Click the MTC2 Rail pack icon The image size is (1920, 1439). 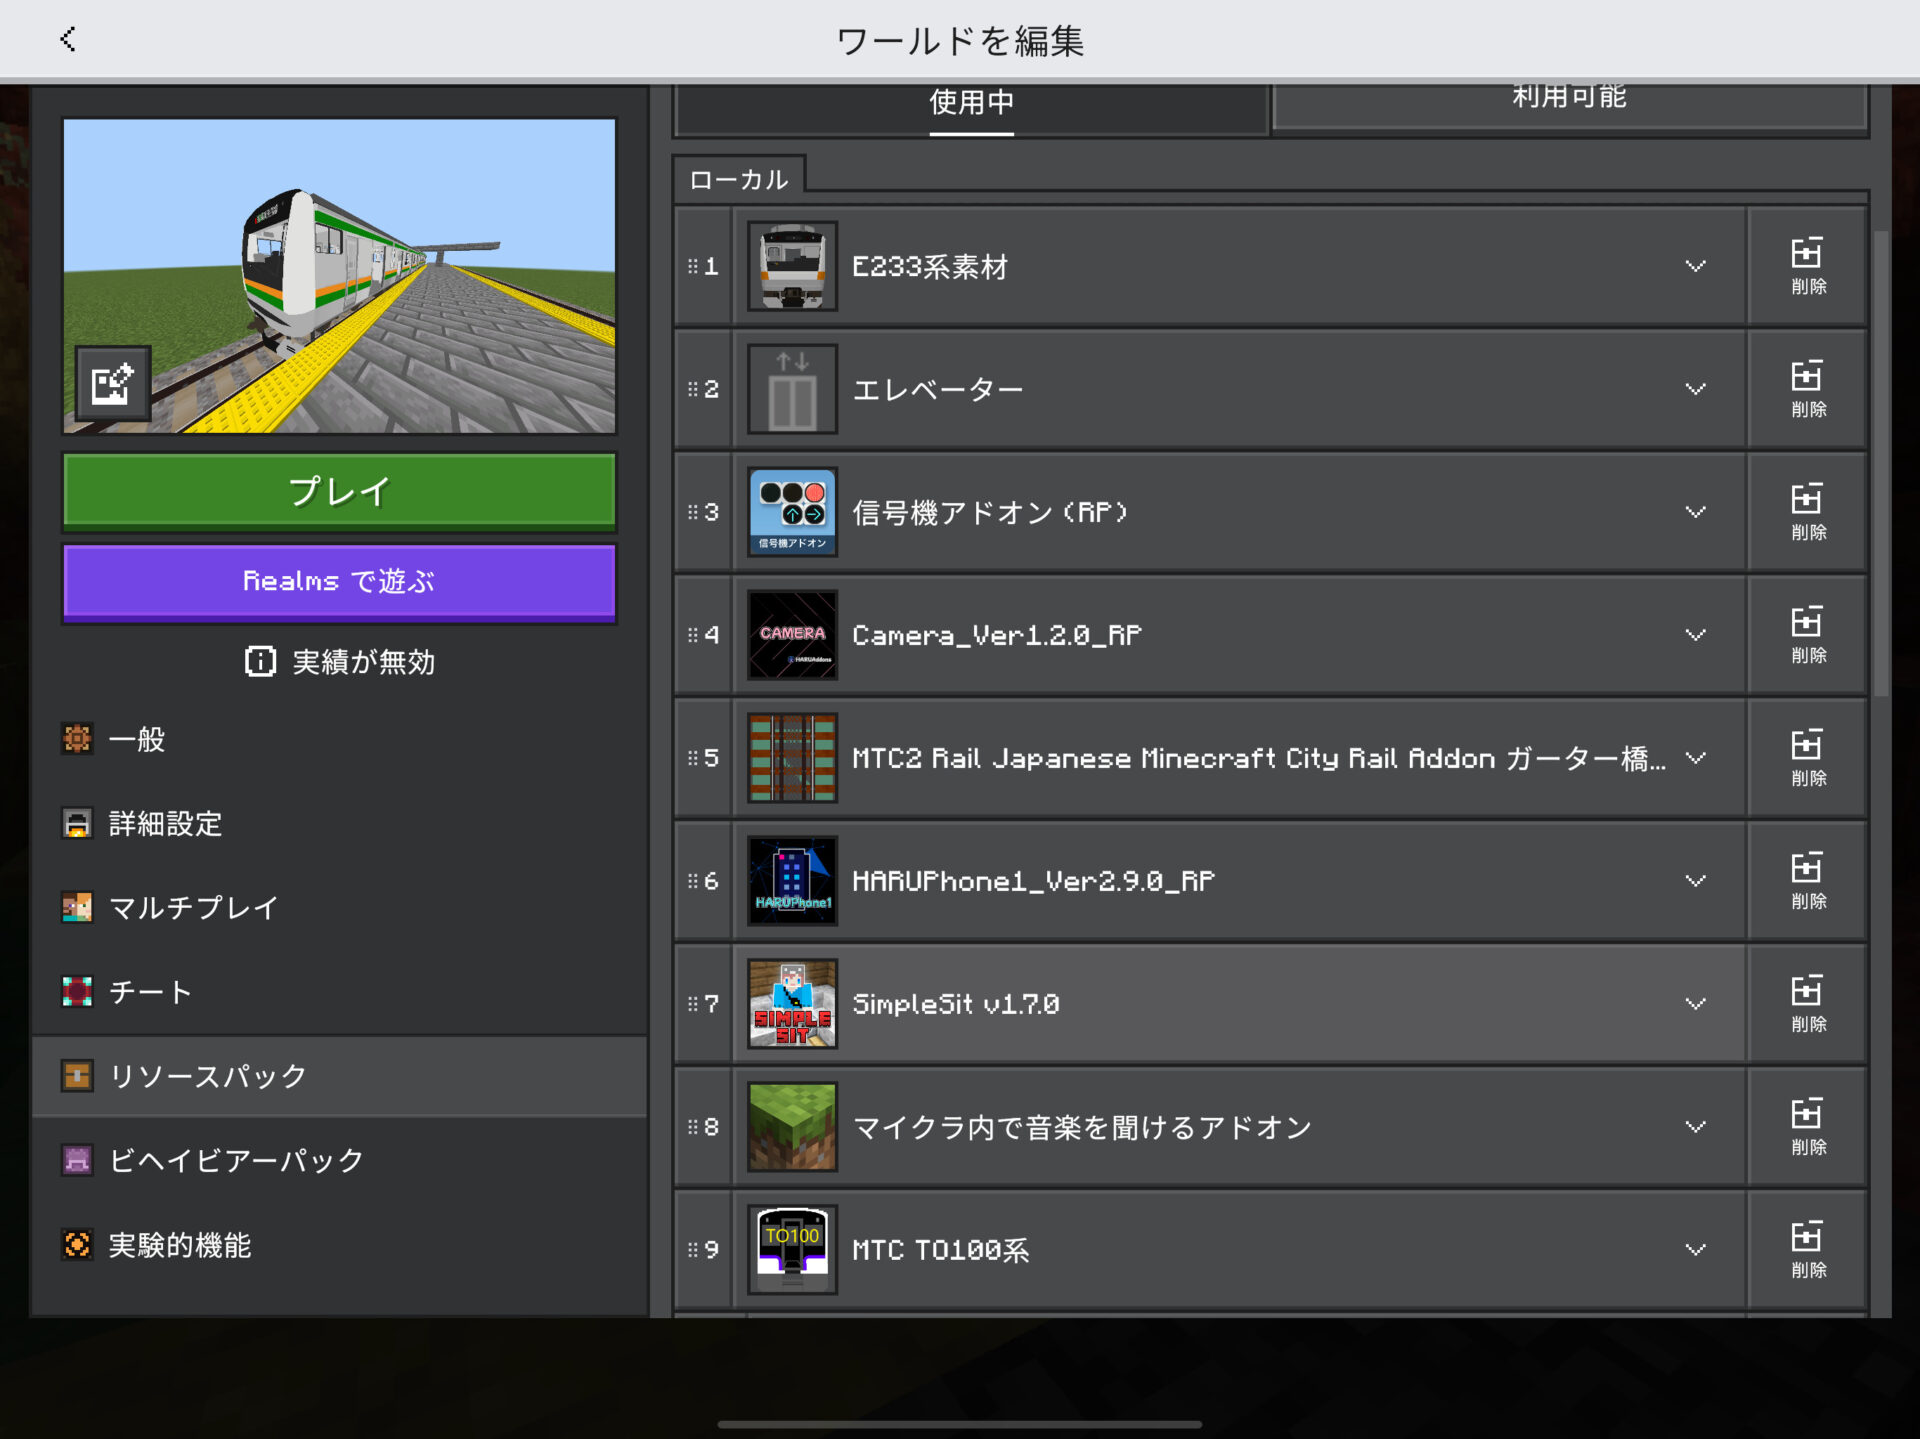click(x=792, y=758)
